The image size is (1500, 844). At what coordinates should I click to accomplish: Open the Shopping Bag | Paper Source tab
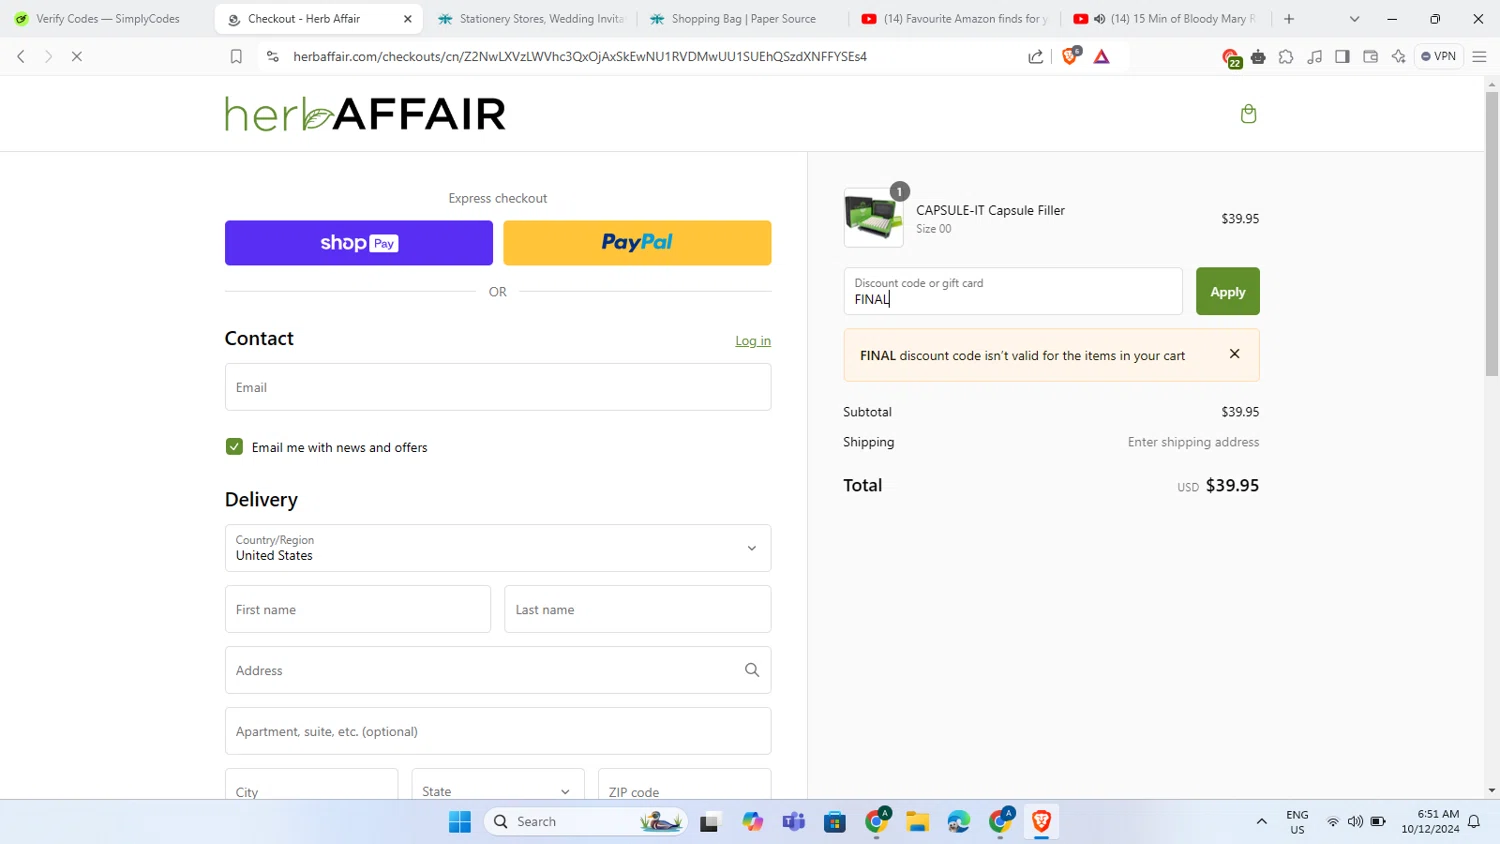(742, 19)
